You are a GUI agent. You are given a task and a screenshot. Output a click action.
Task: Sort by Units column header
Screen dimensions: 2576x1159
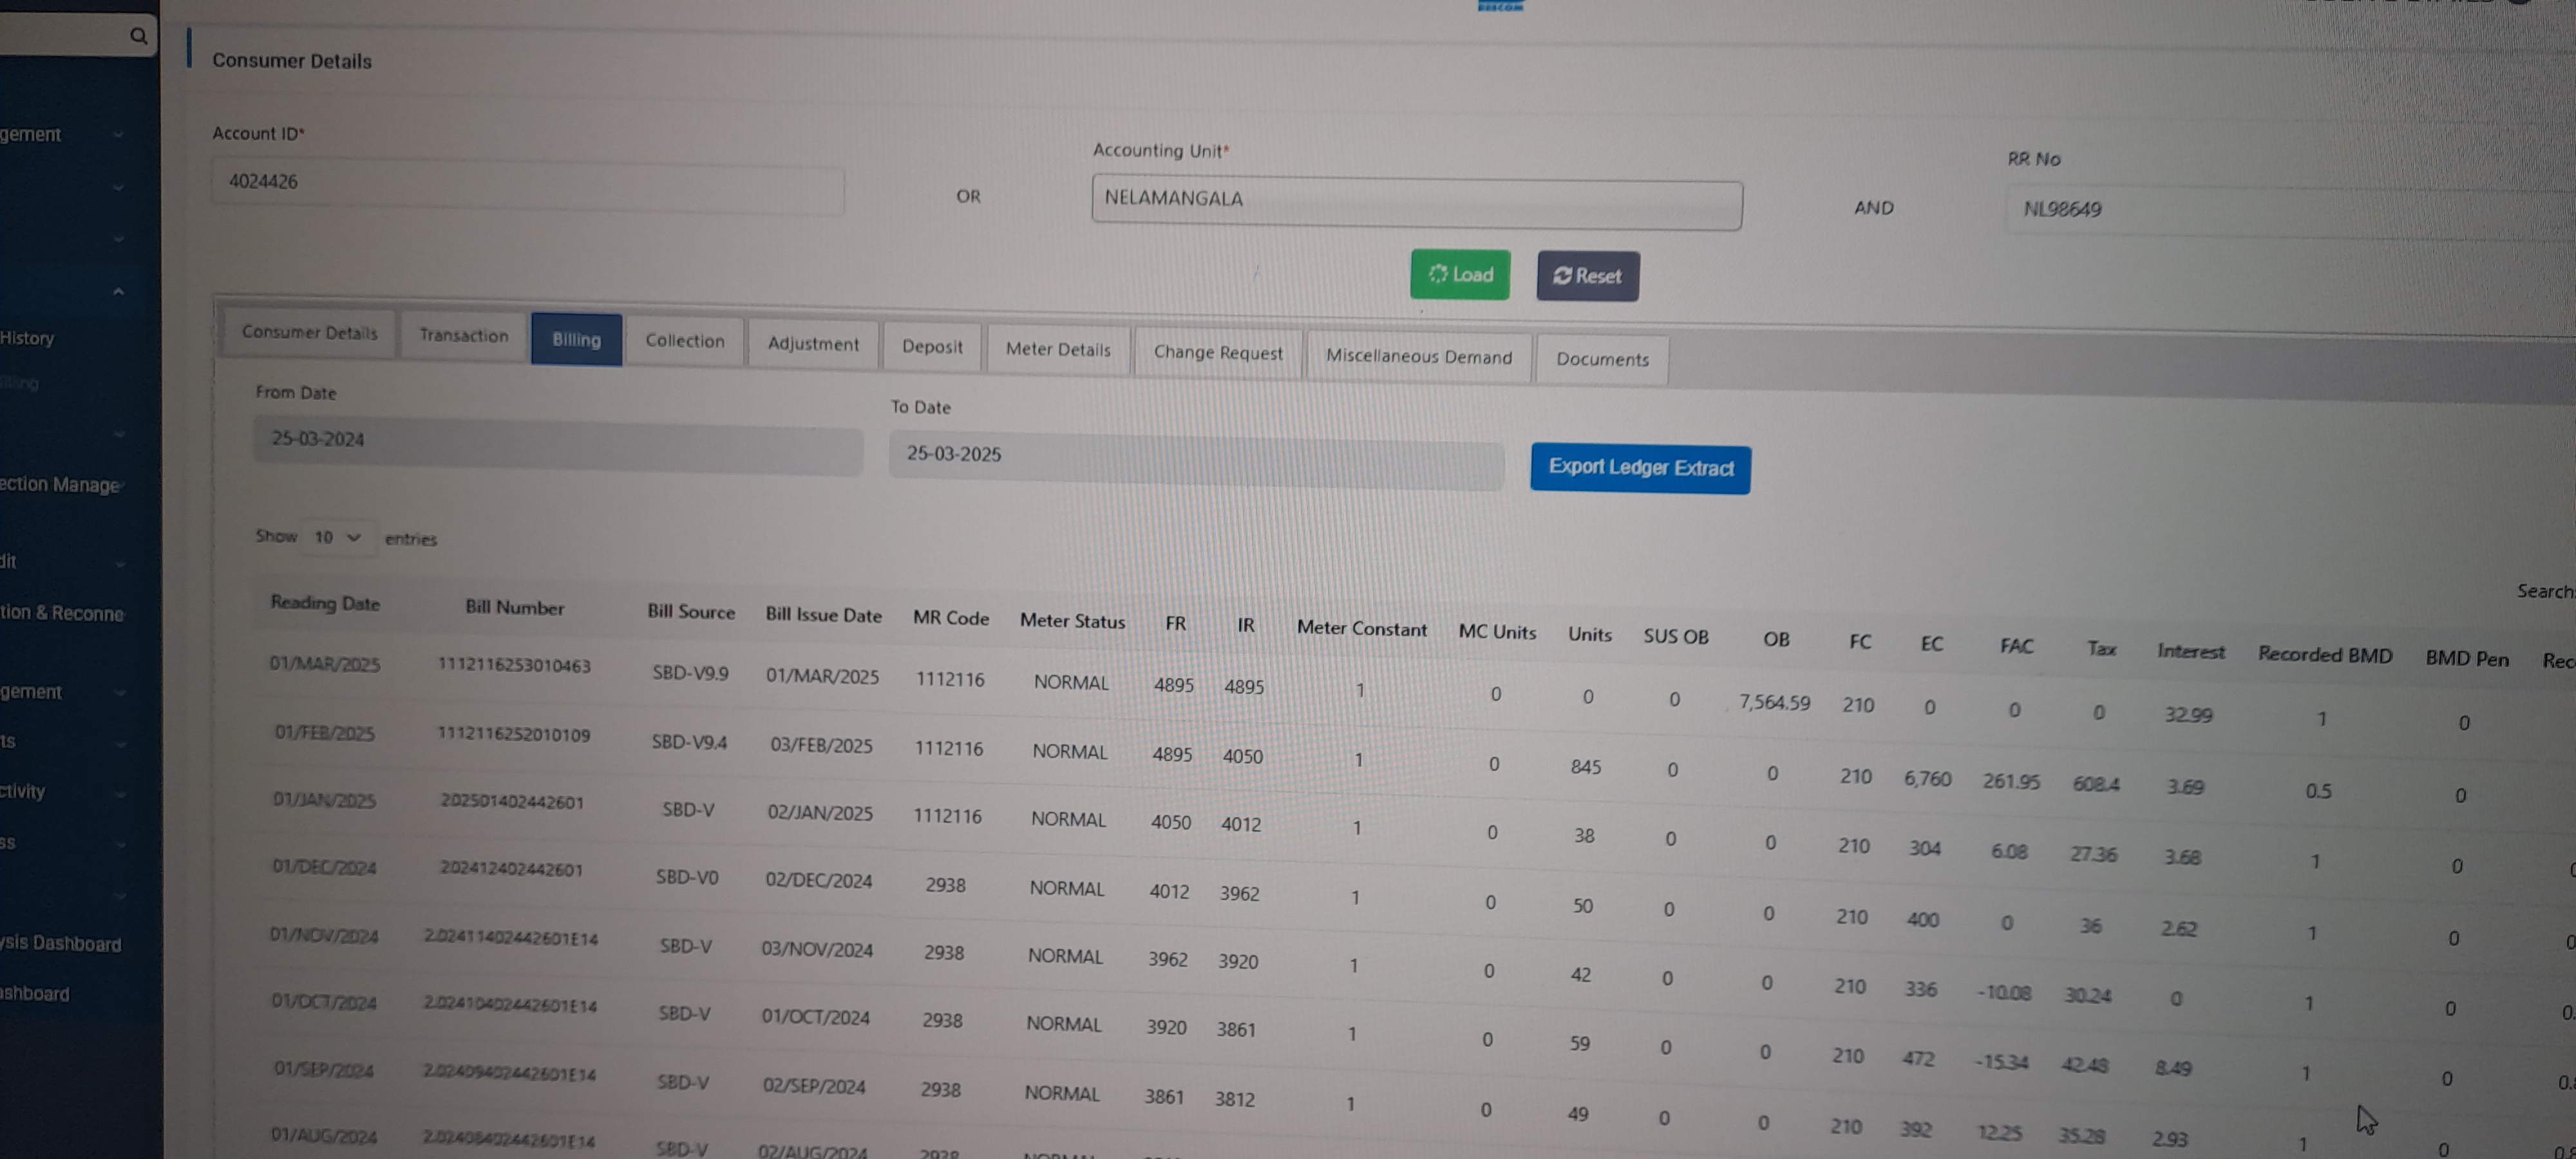pyautogui.click(x=1589, y=635)
